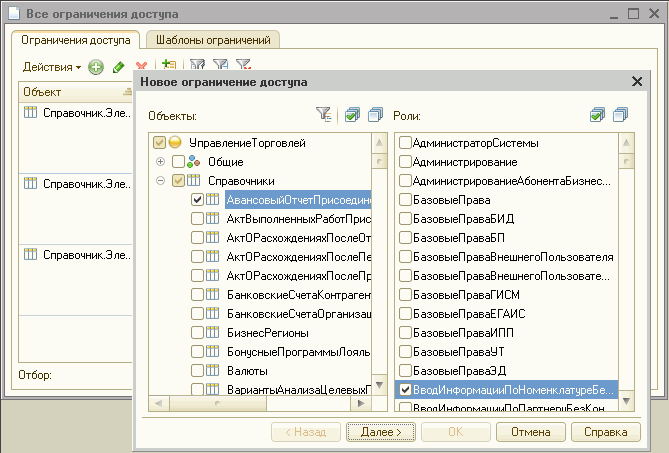Uncheck ВводИнформацииПоНоменклатуреБе role checkbox
Screen dimensions: 669x453
tap(405, 389)
